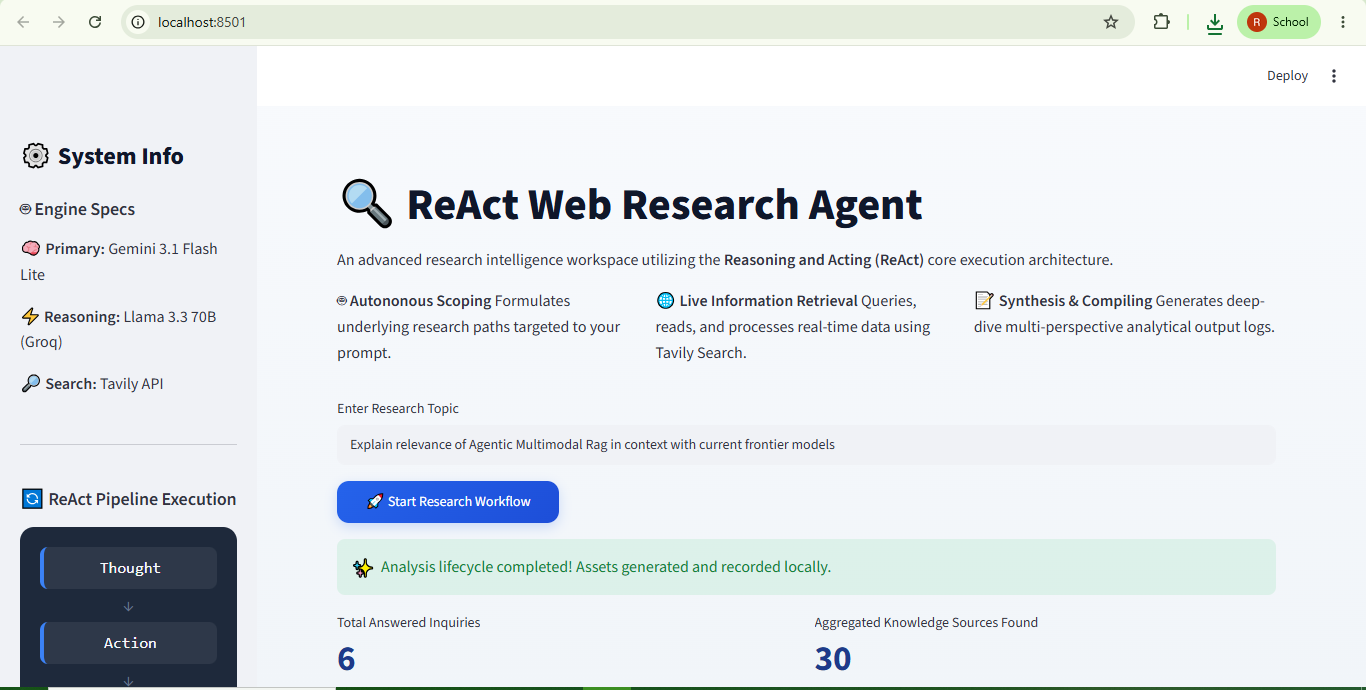Click 'Synthesis & Compiling' feature text
The height and width of the screenshot is (690, 1366).
(x=1075, y=301)
